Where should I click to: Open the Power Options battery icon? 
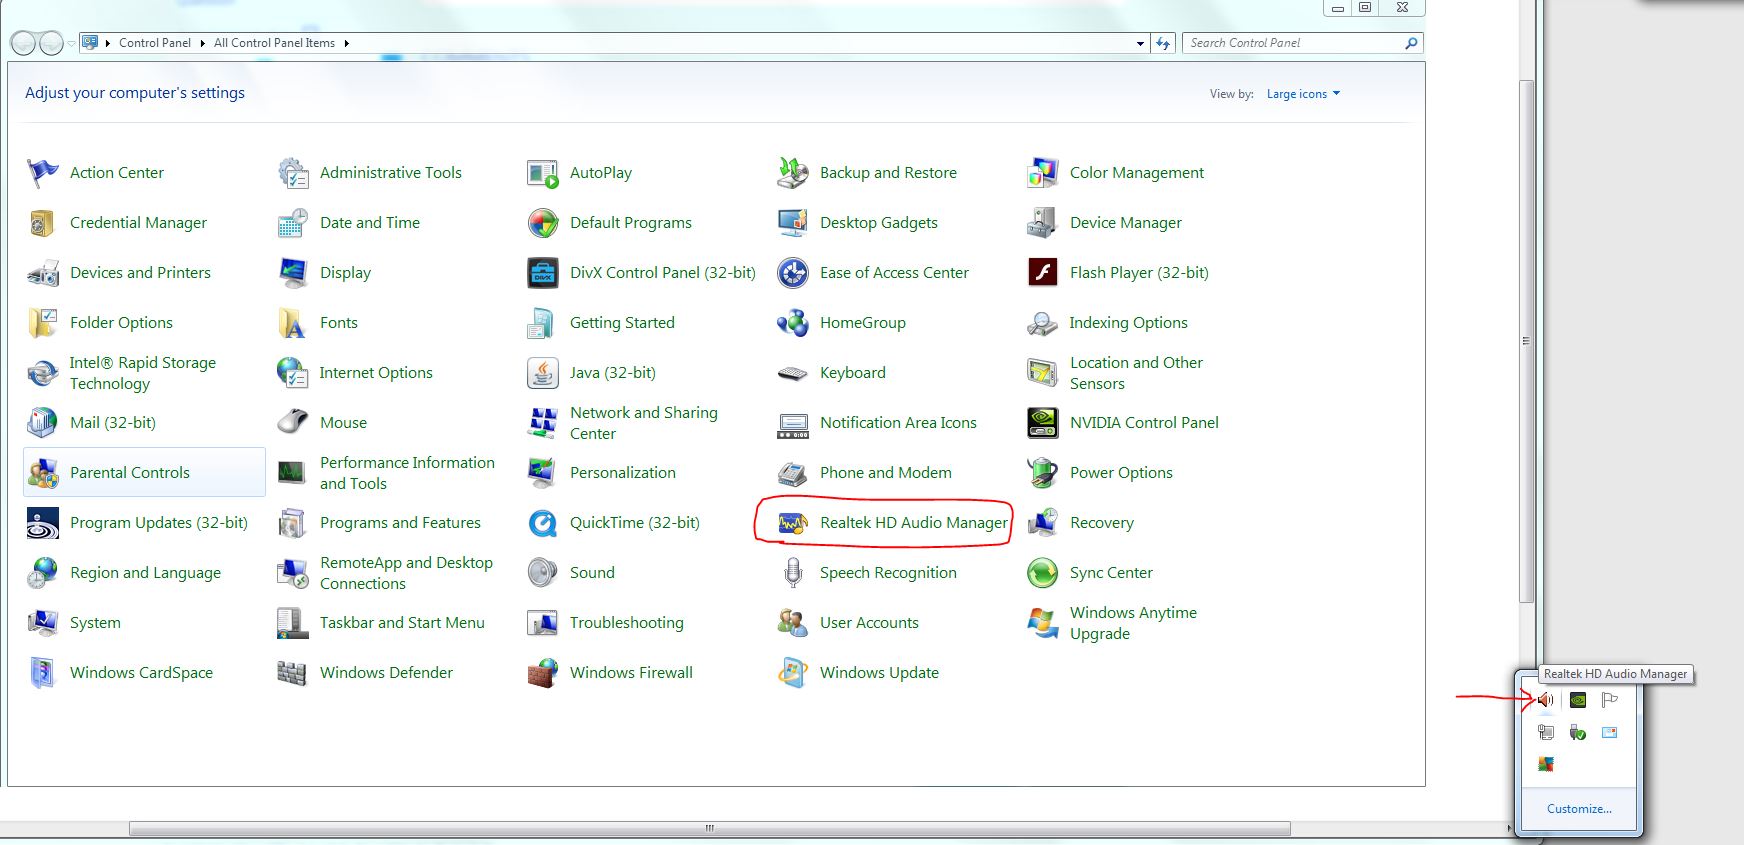(1042, 473)
